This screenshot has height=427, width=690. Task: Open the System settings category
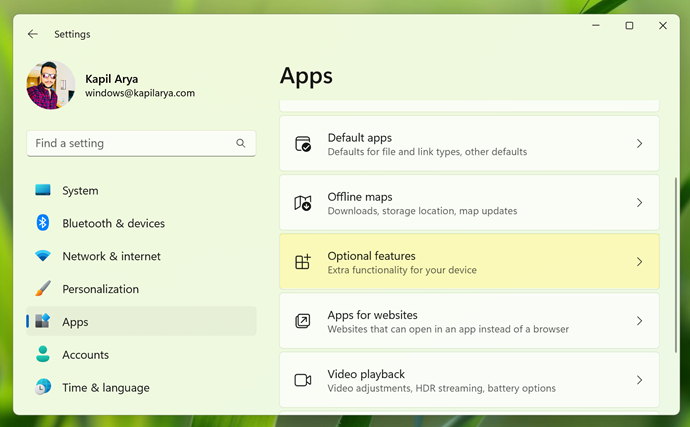(80, 190)
